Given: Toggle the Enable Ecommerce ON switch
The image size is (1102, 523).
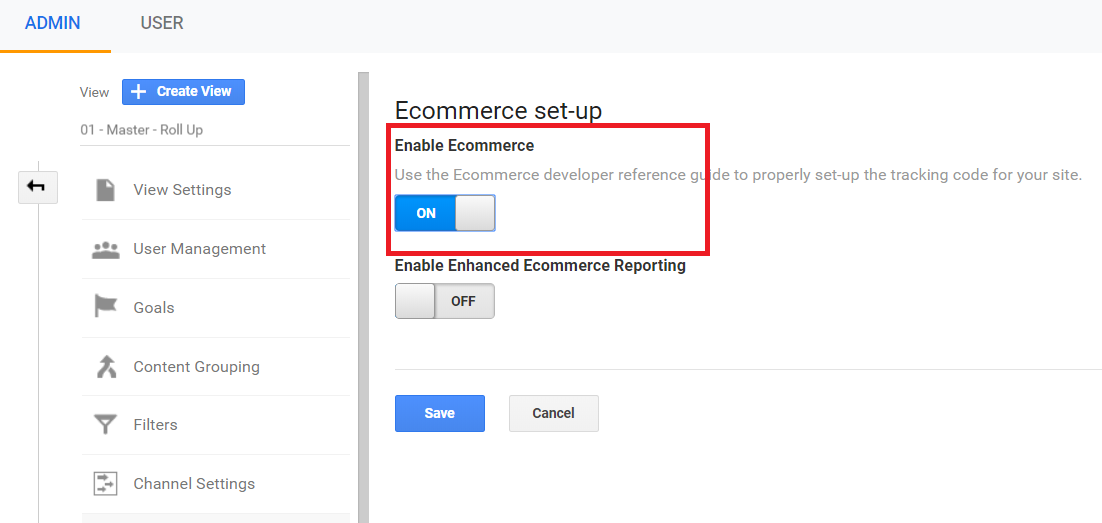Looking at the screenshot, I should (445, 213).
